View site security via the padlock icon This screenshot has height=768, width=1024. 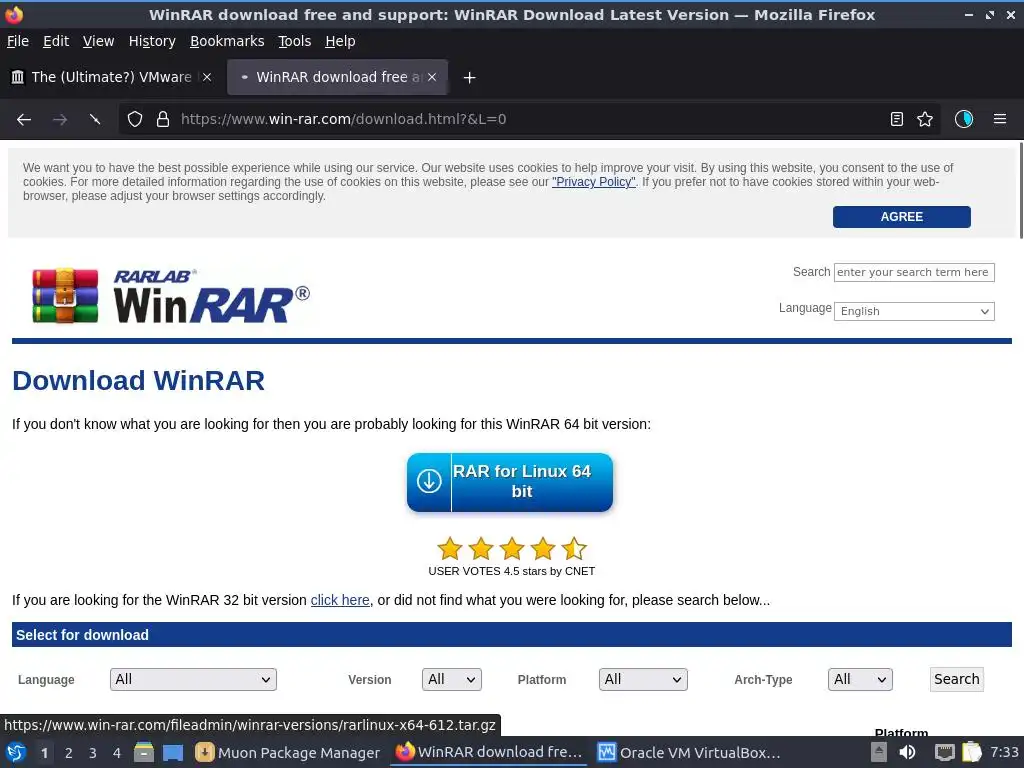point(163,119)
